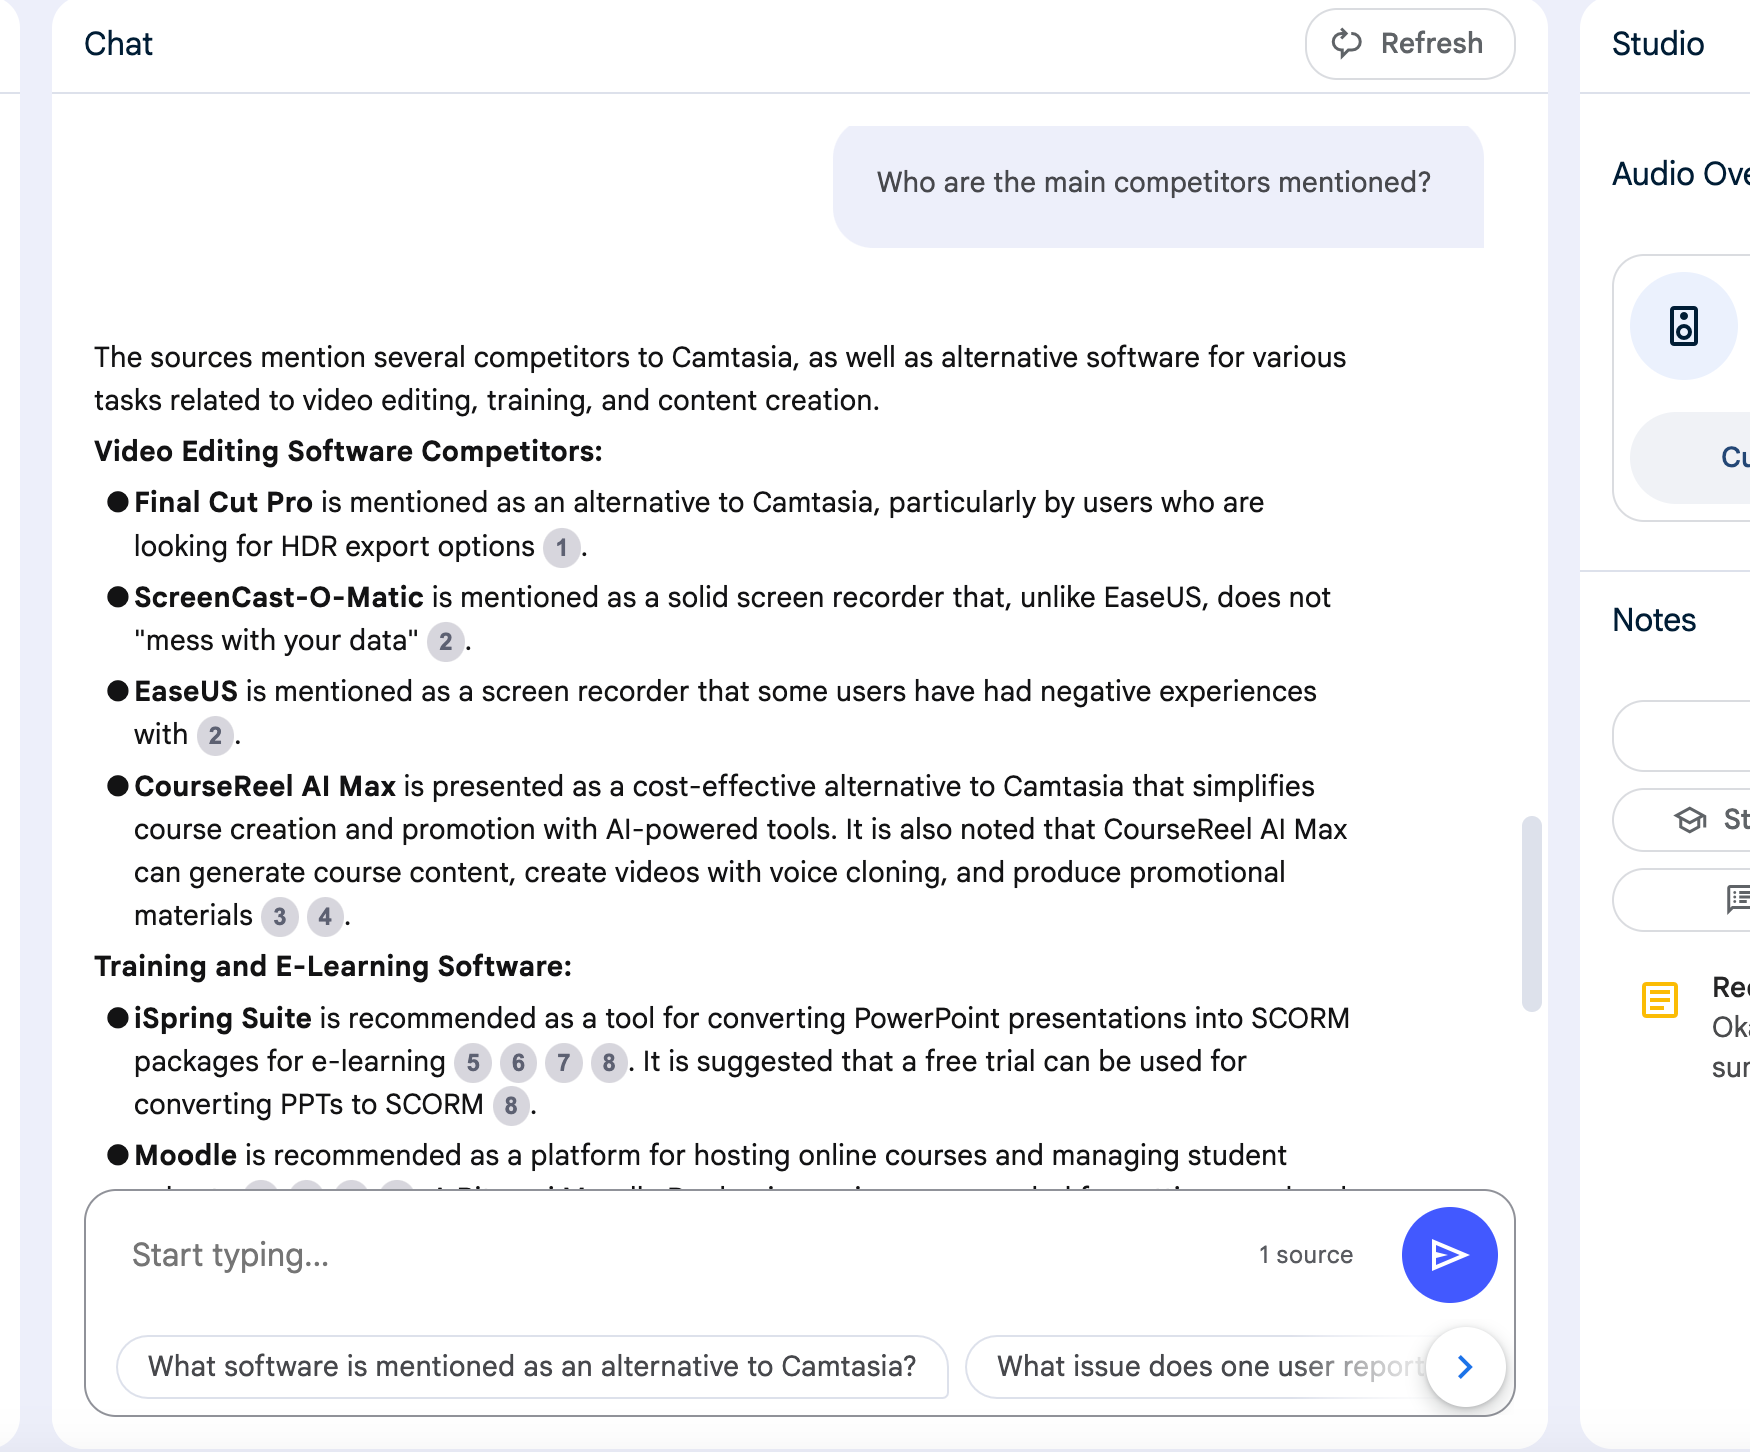Click the Audio Overview speaker icon in Studio
The width and height of the screenshot is (1750, 1452).
(x=1684, y=326)
